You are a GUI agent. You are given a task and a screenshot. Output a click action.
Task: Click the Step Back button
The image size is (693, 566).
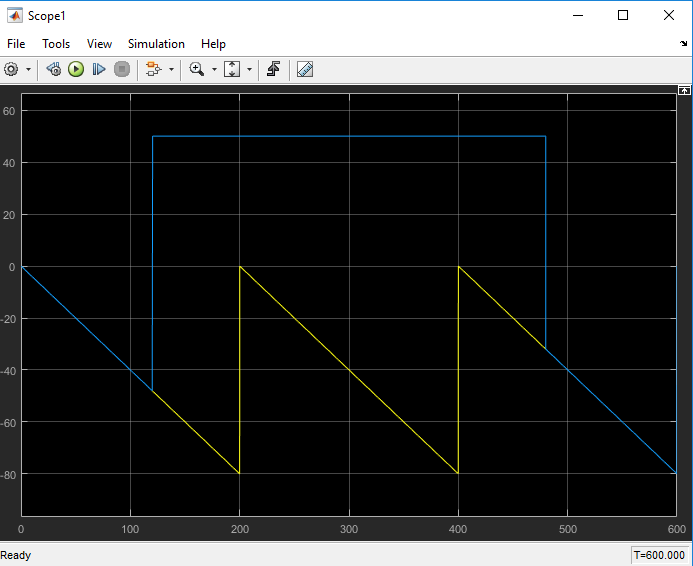(x=54, y=69)
